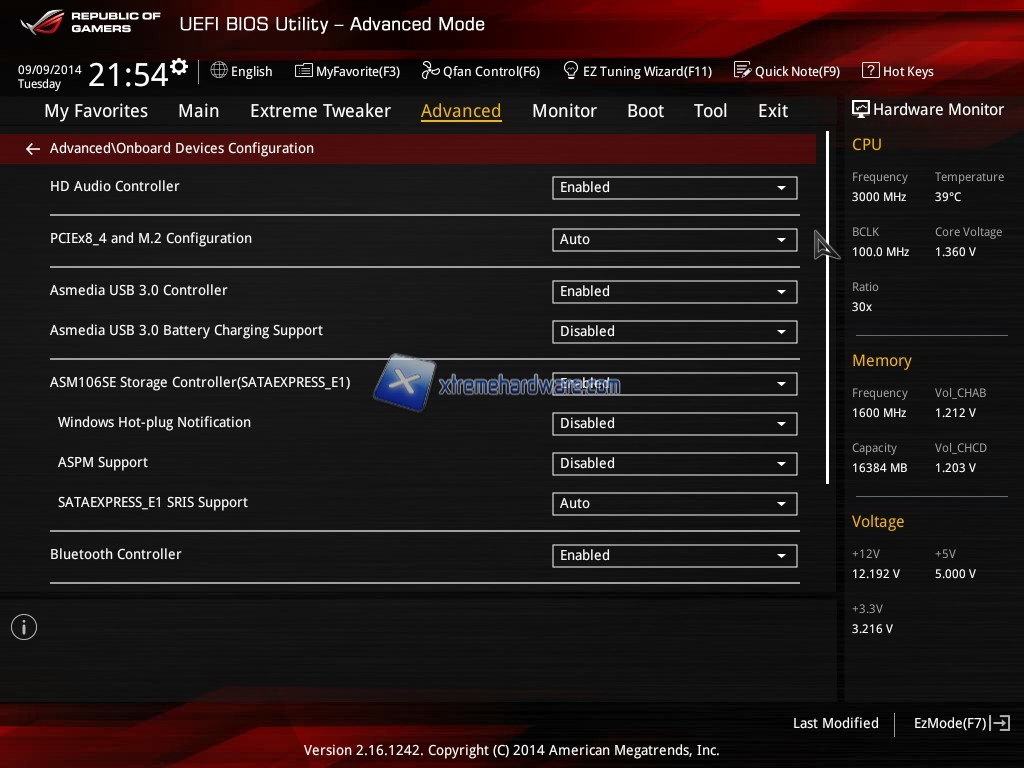Change Asmedia USB 3.0 Controller setting
This screenshot has height=768, width=1024.
tap(674, 291)
